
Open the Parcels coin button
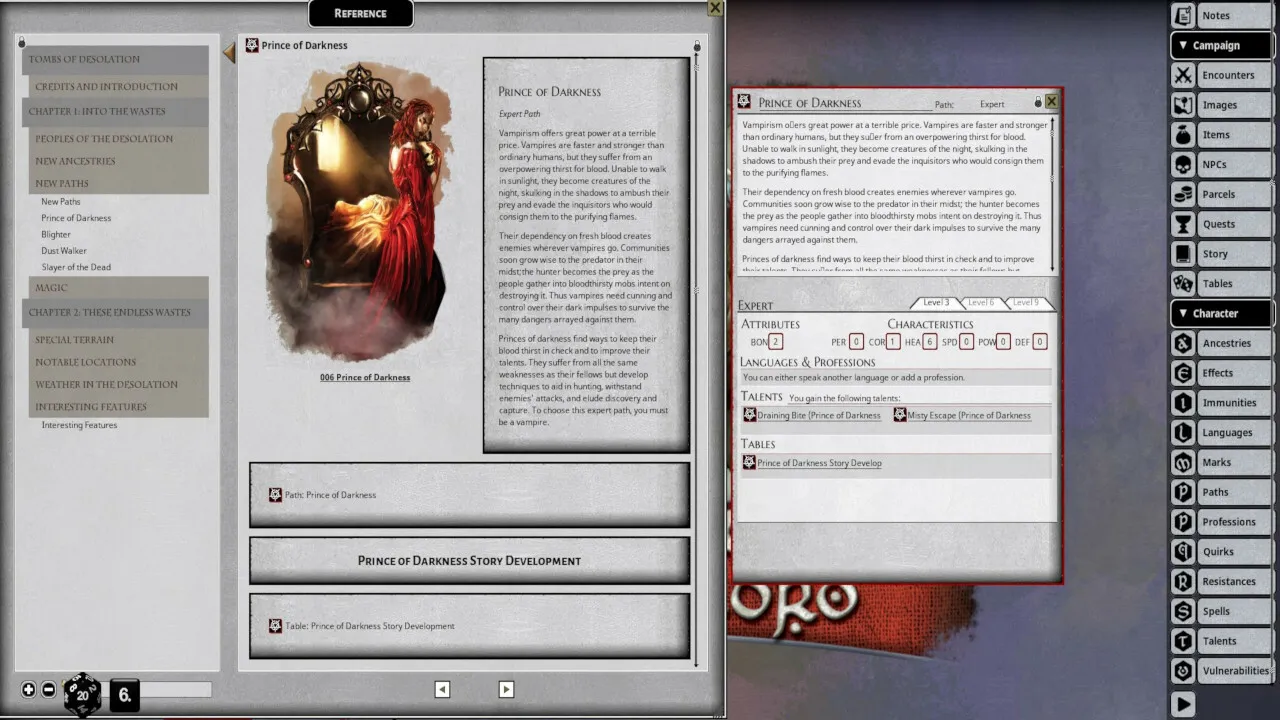[x=1221, y=194]
